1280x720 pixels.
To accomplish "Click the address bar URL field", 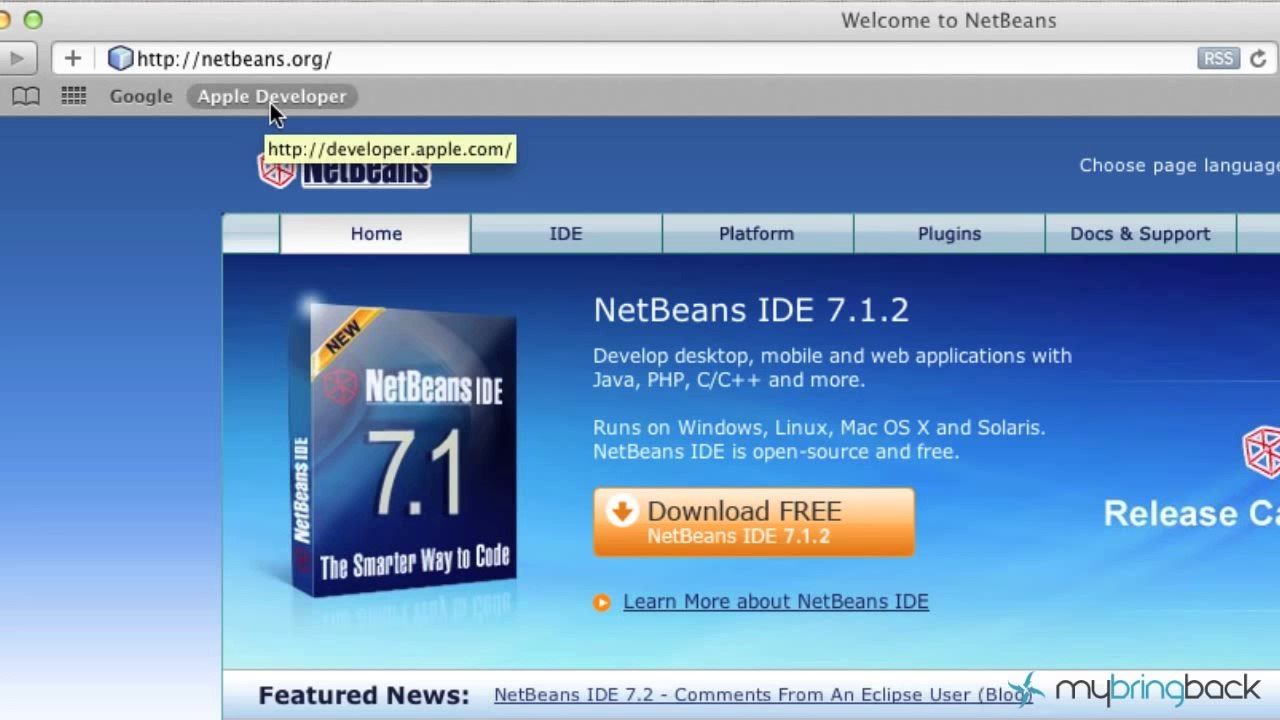I will coord(665,59).
